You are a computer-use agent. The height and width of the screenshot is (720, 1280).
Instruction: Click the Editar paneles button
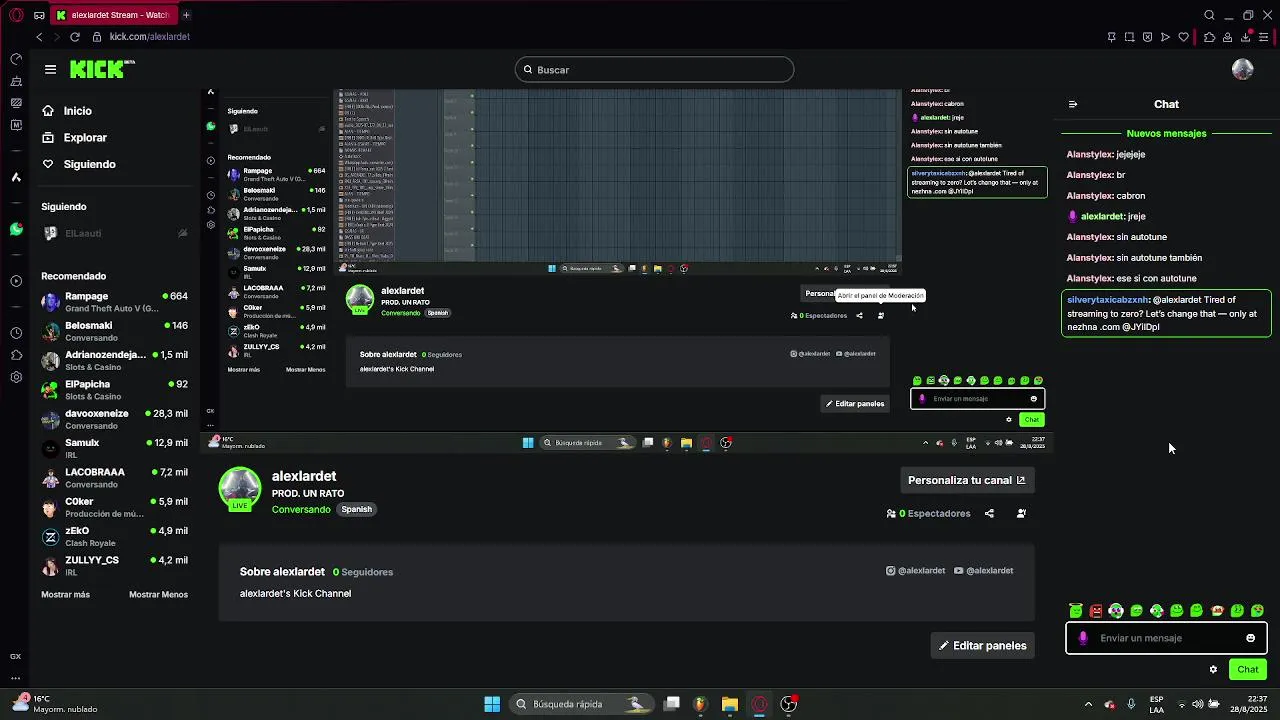pyautogui.click(x=982, y=646)
